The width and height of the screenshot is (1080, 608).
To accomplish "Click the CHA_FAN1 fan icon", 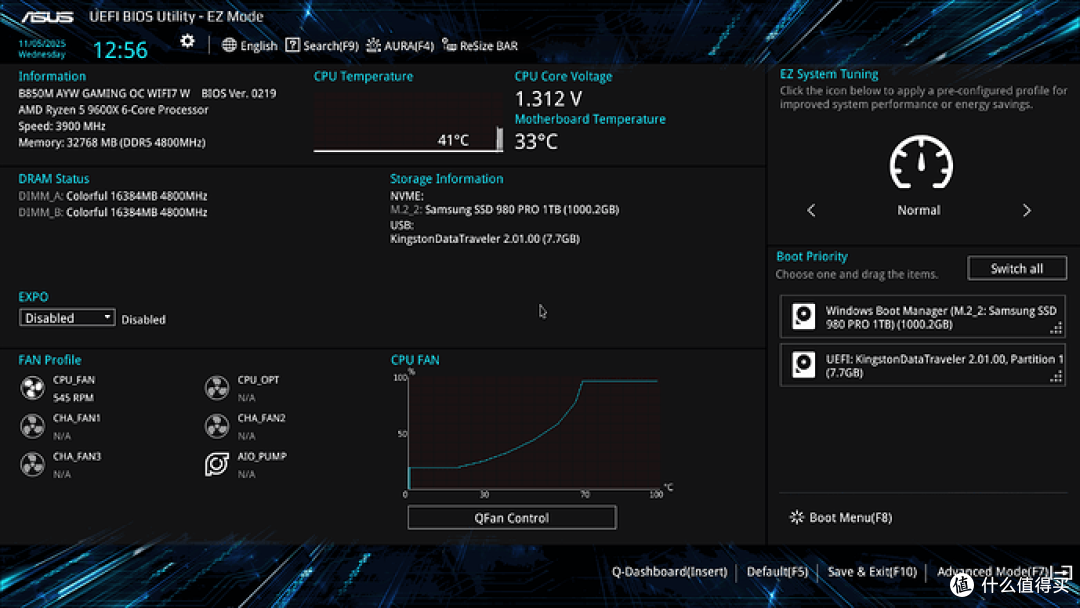I will (32, 426).
